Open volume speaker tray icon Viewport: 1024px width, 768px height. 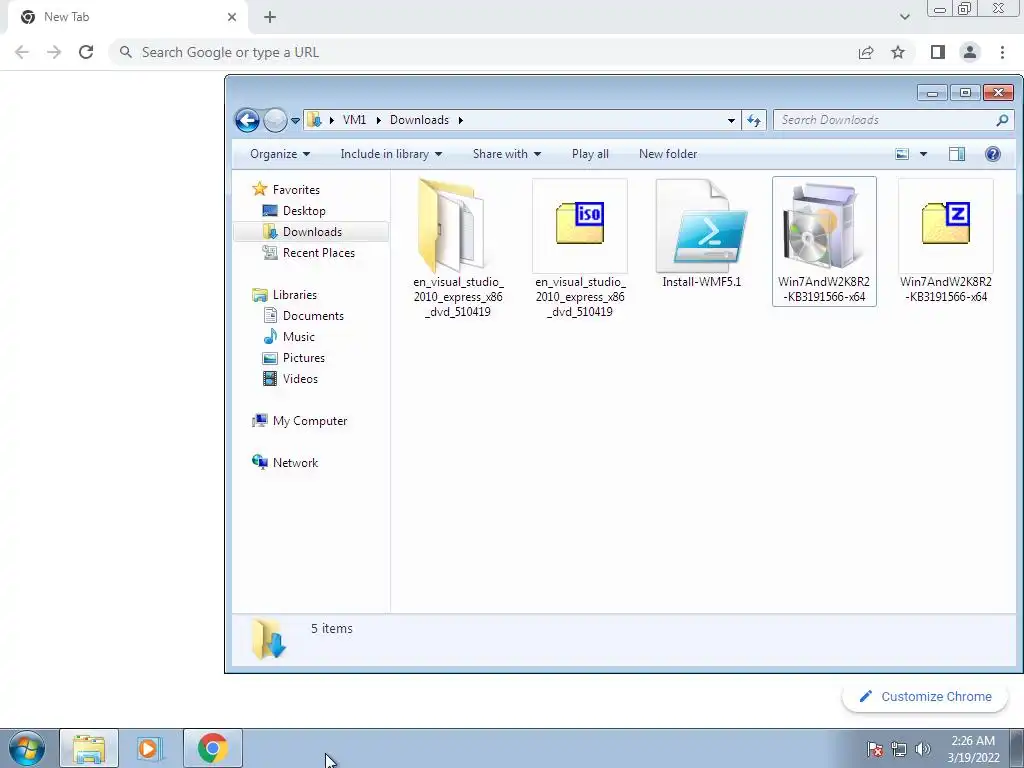point(923,749)
